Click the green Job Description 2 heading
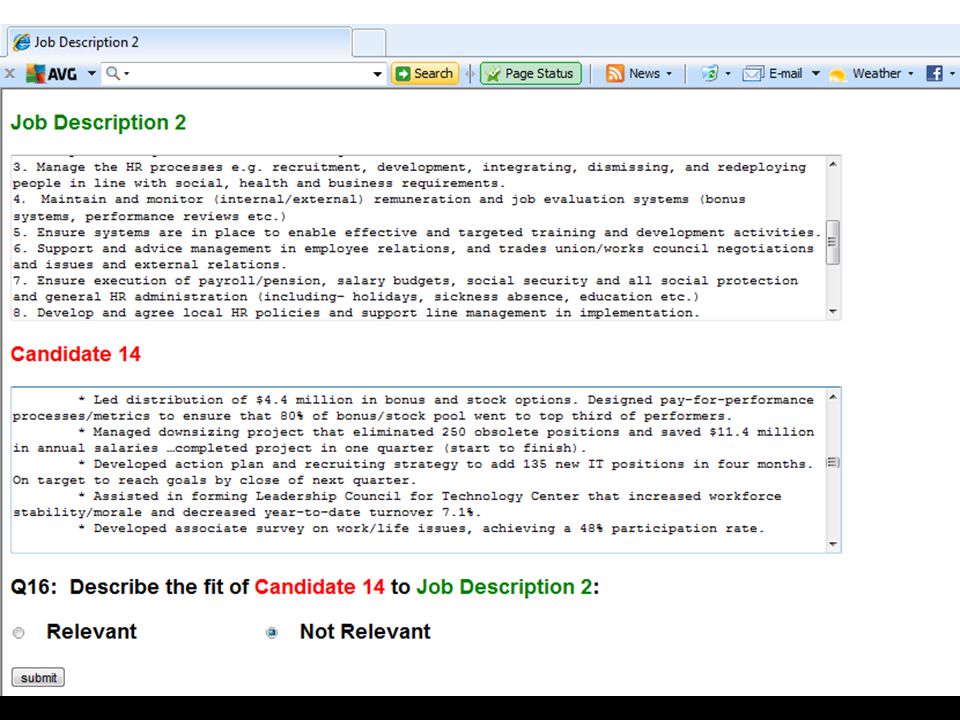The width and height of the screenshot is (960, 720). pos(98,122)
